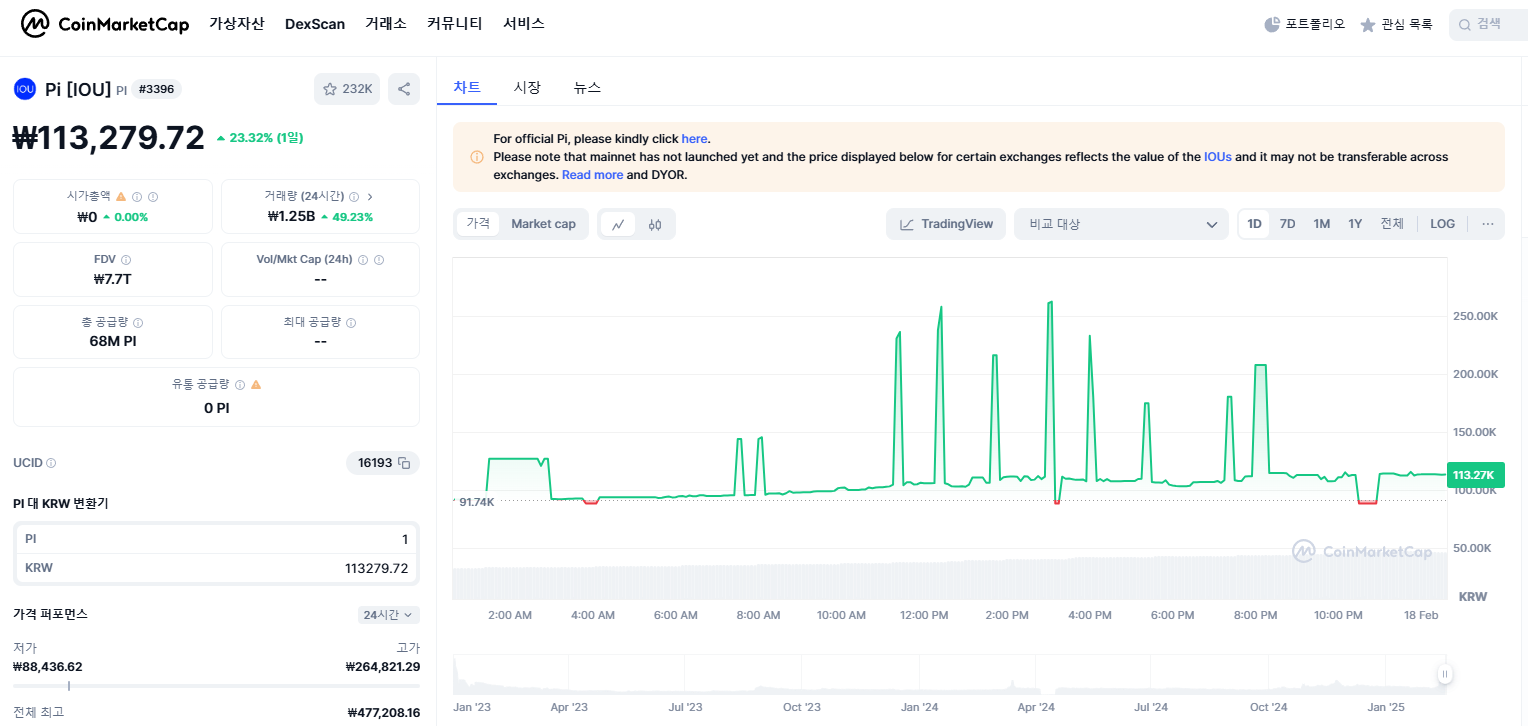This screenshot has height=726, width=1528.
Task: Open the DexScan menu
Action: pyautogui.click(x=315, y=24)
